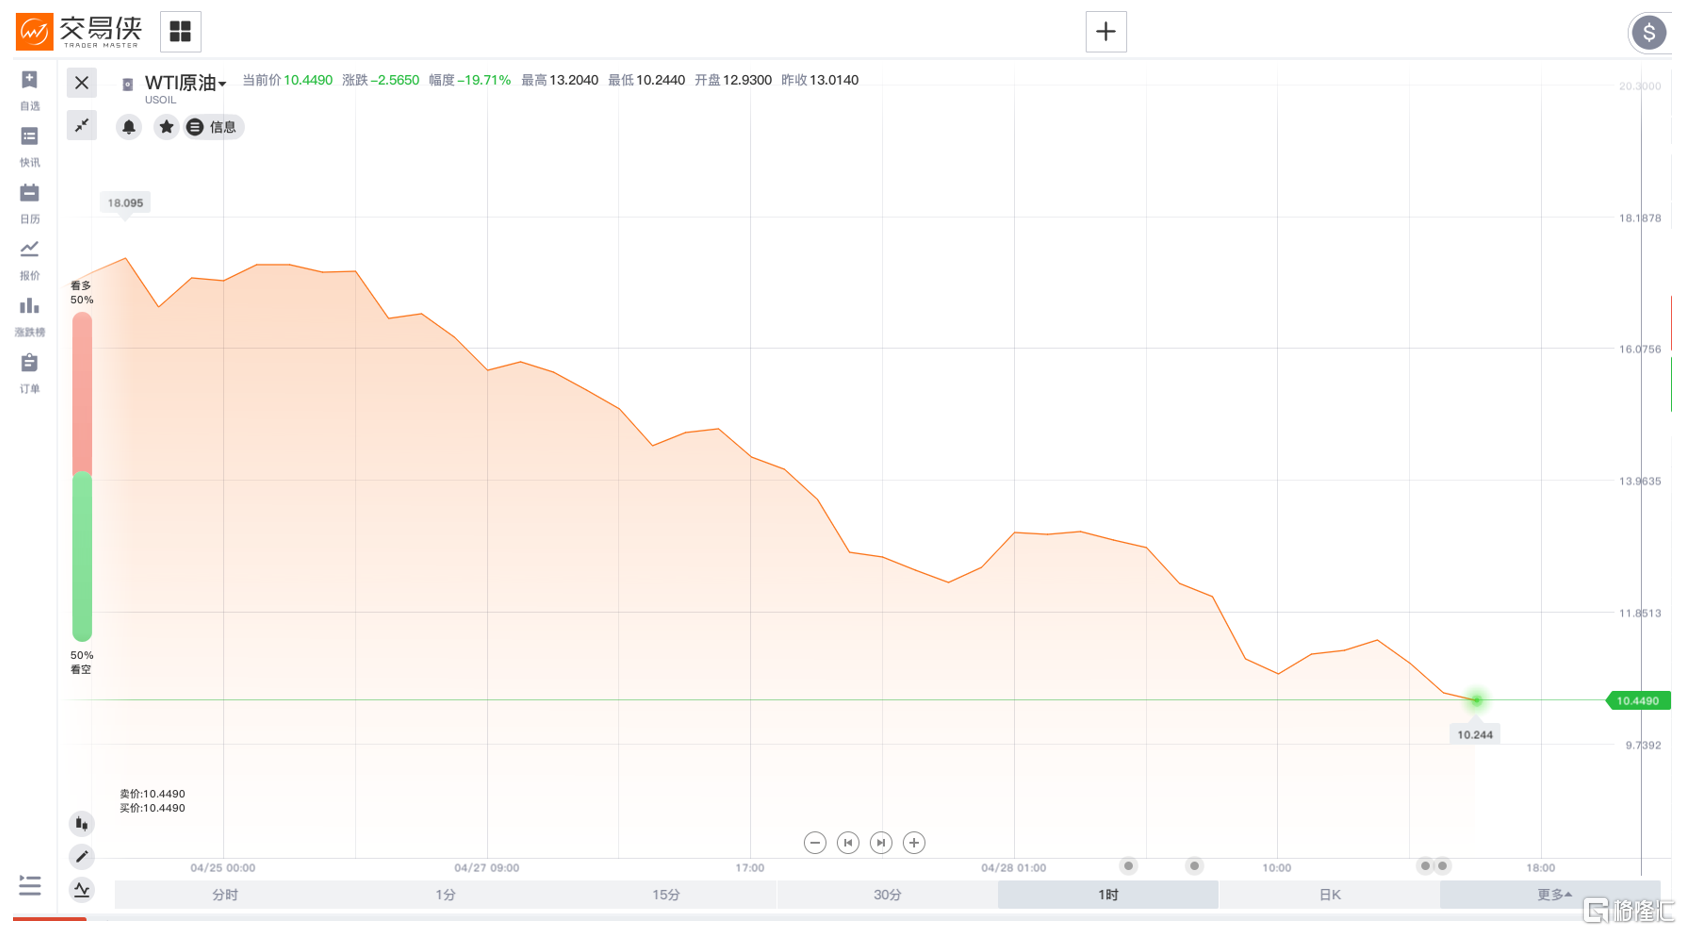This screenshot has height=932, width=1683.
Task: Click the zoom out minus chart control
Action: click(815, 843)
